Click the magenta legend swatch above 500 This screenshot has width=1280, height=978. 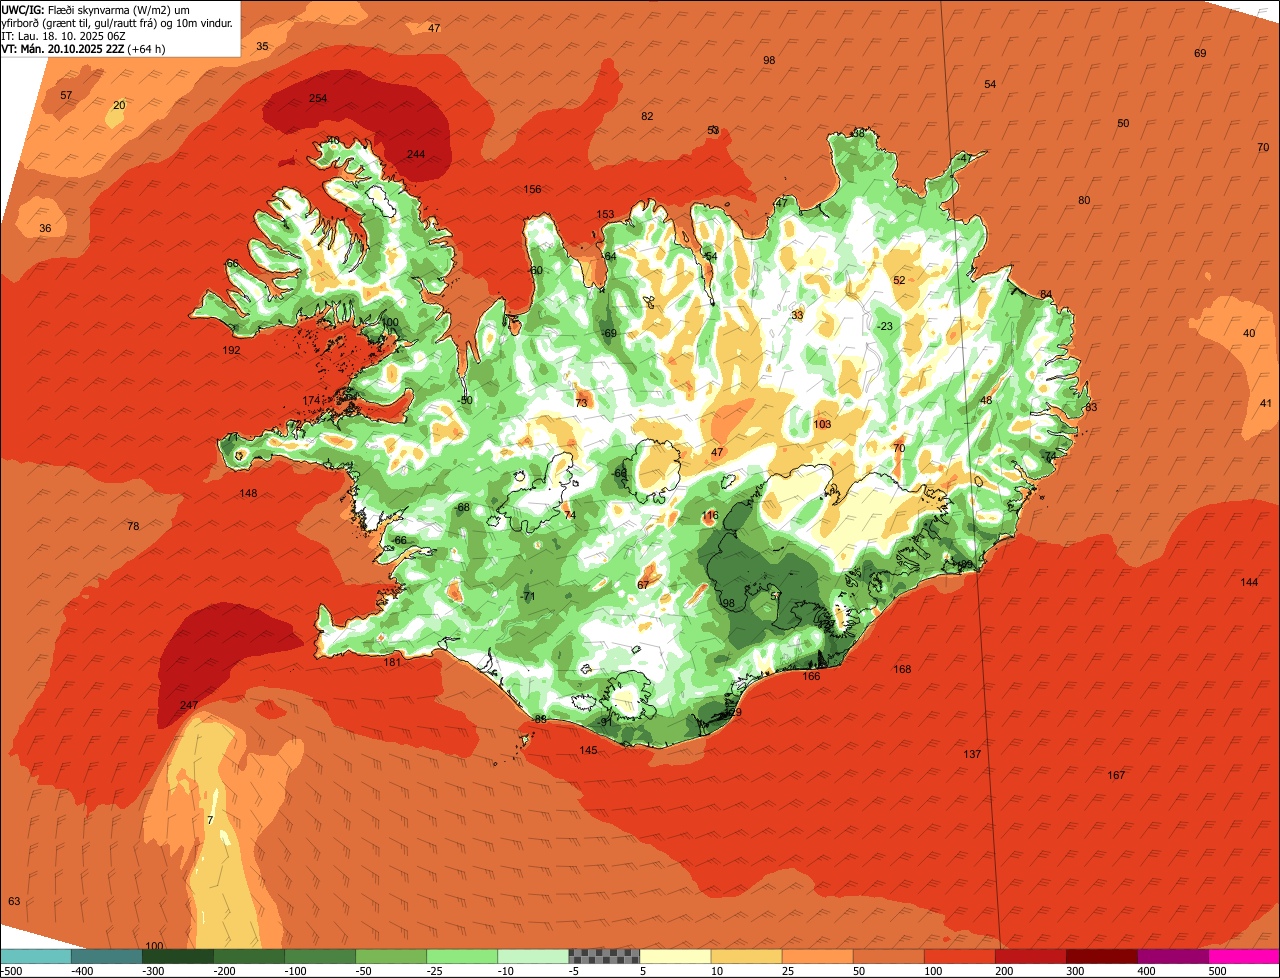pyautogui.click(x=1244, y=956)
